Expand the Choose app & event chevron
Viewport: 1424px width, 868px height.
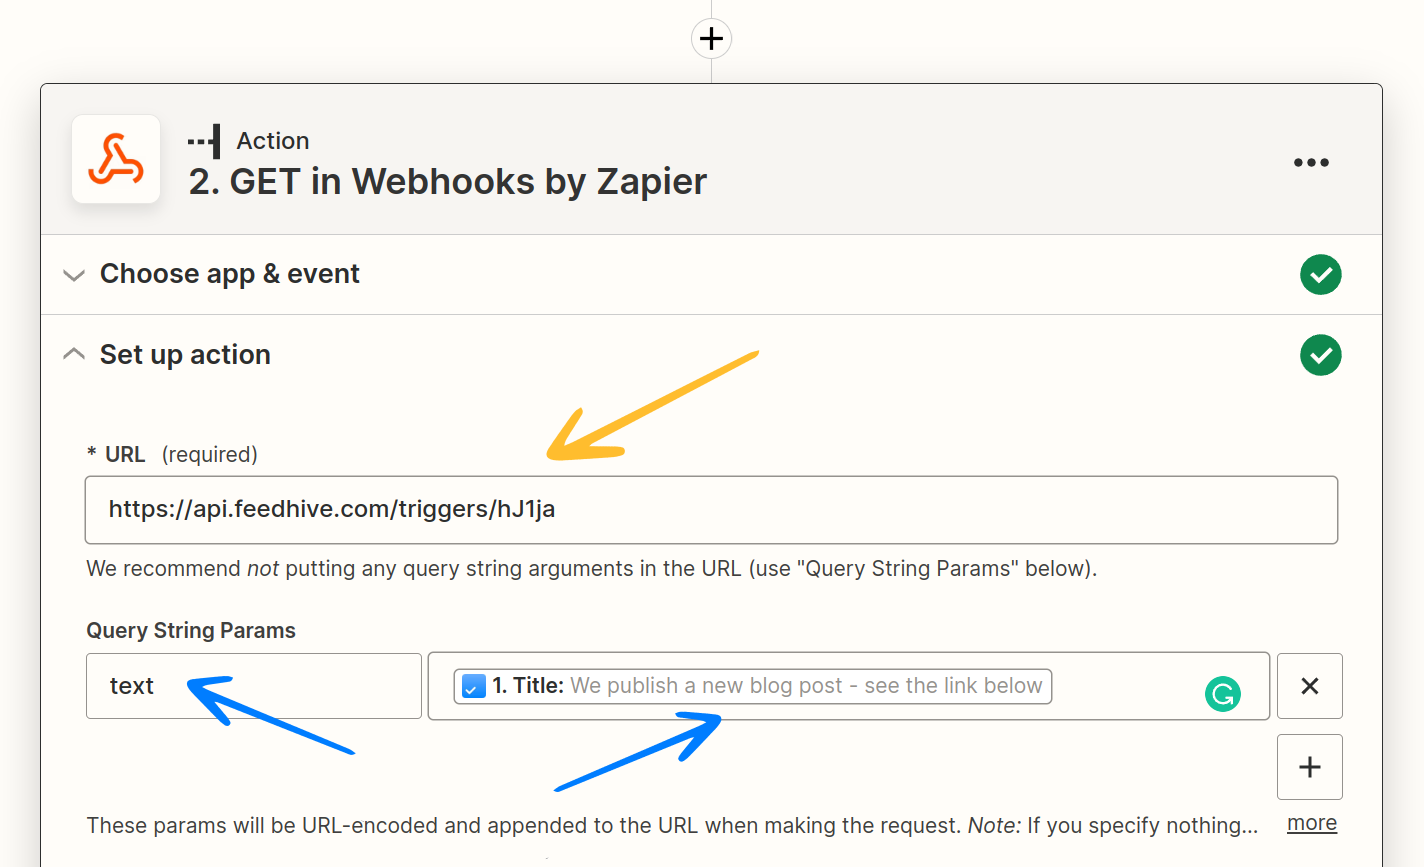pyautogui.click(x=74, y=275)
